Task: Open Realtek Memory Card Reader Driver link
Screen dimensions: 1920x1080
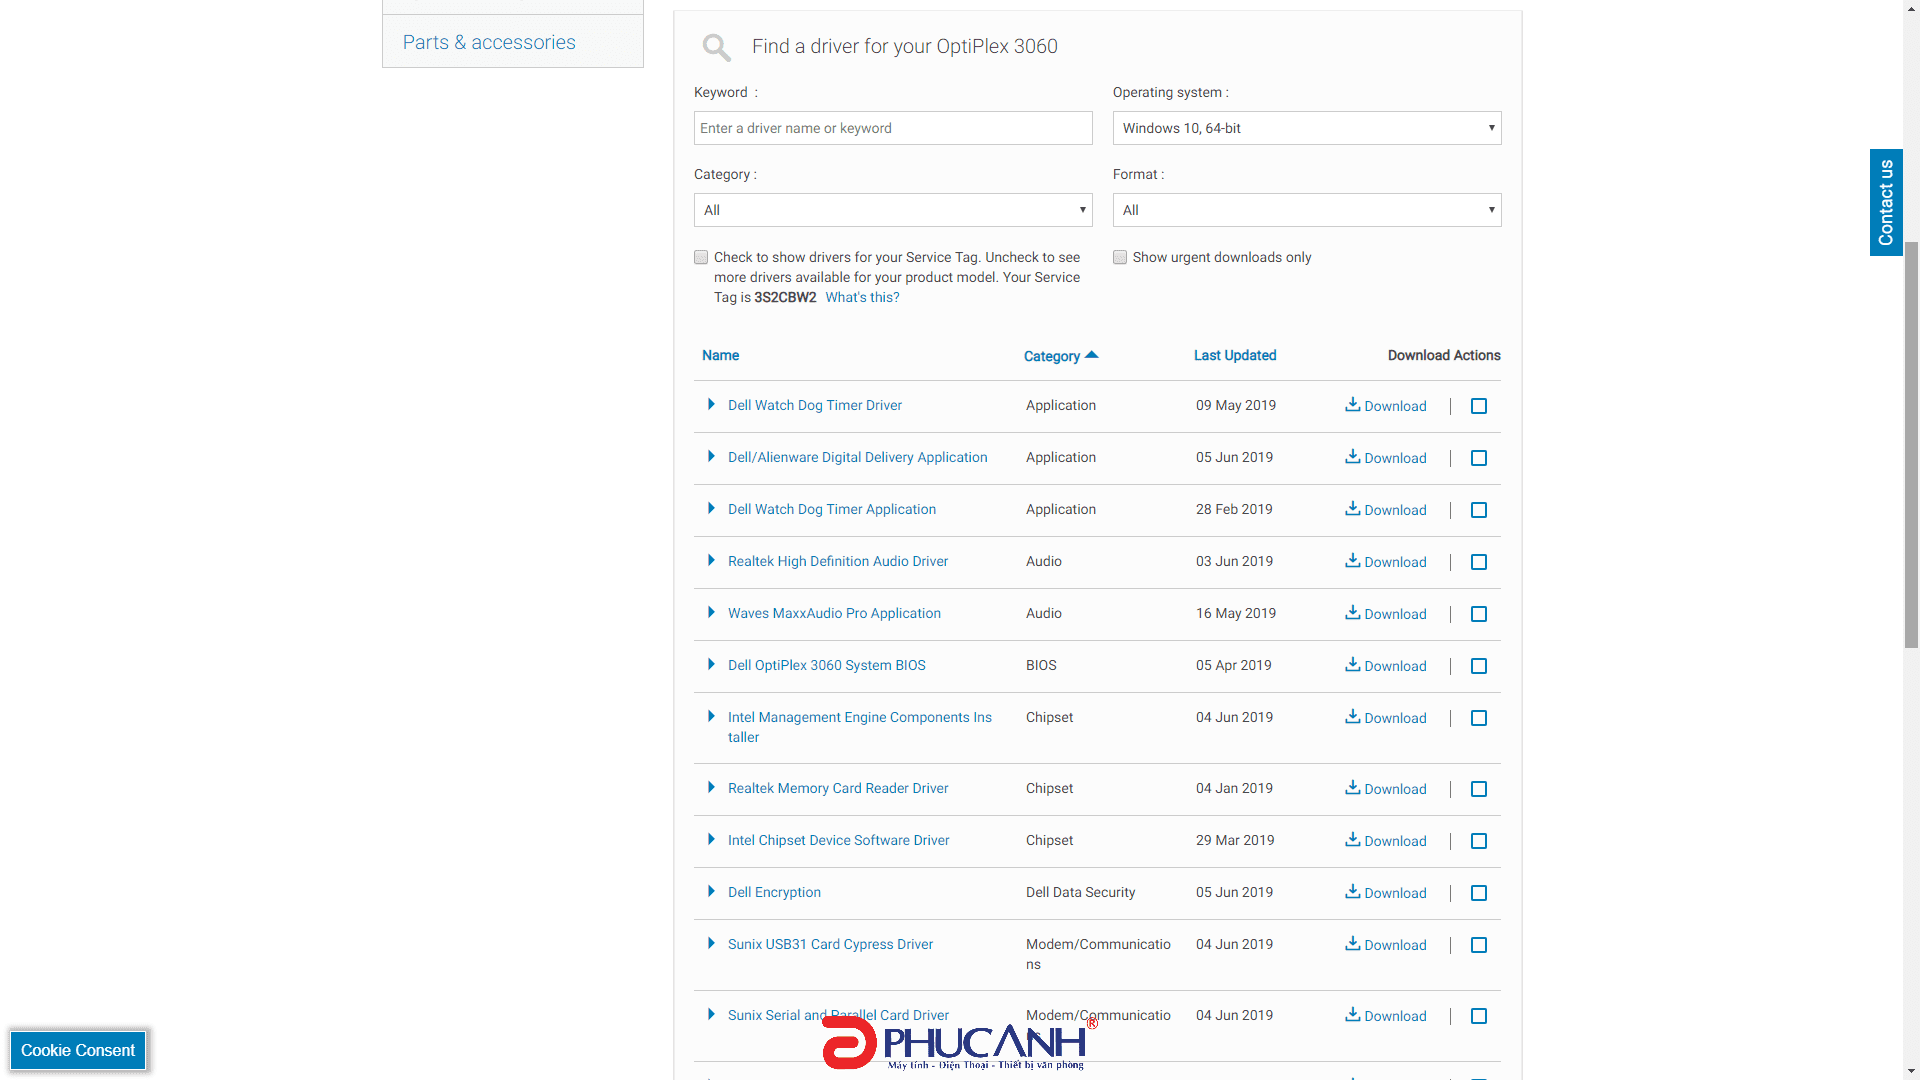Action: (838, 788)
